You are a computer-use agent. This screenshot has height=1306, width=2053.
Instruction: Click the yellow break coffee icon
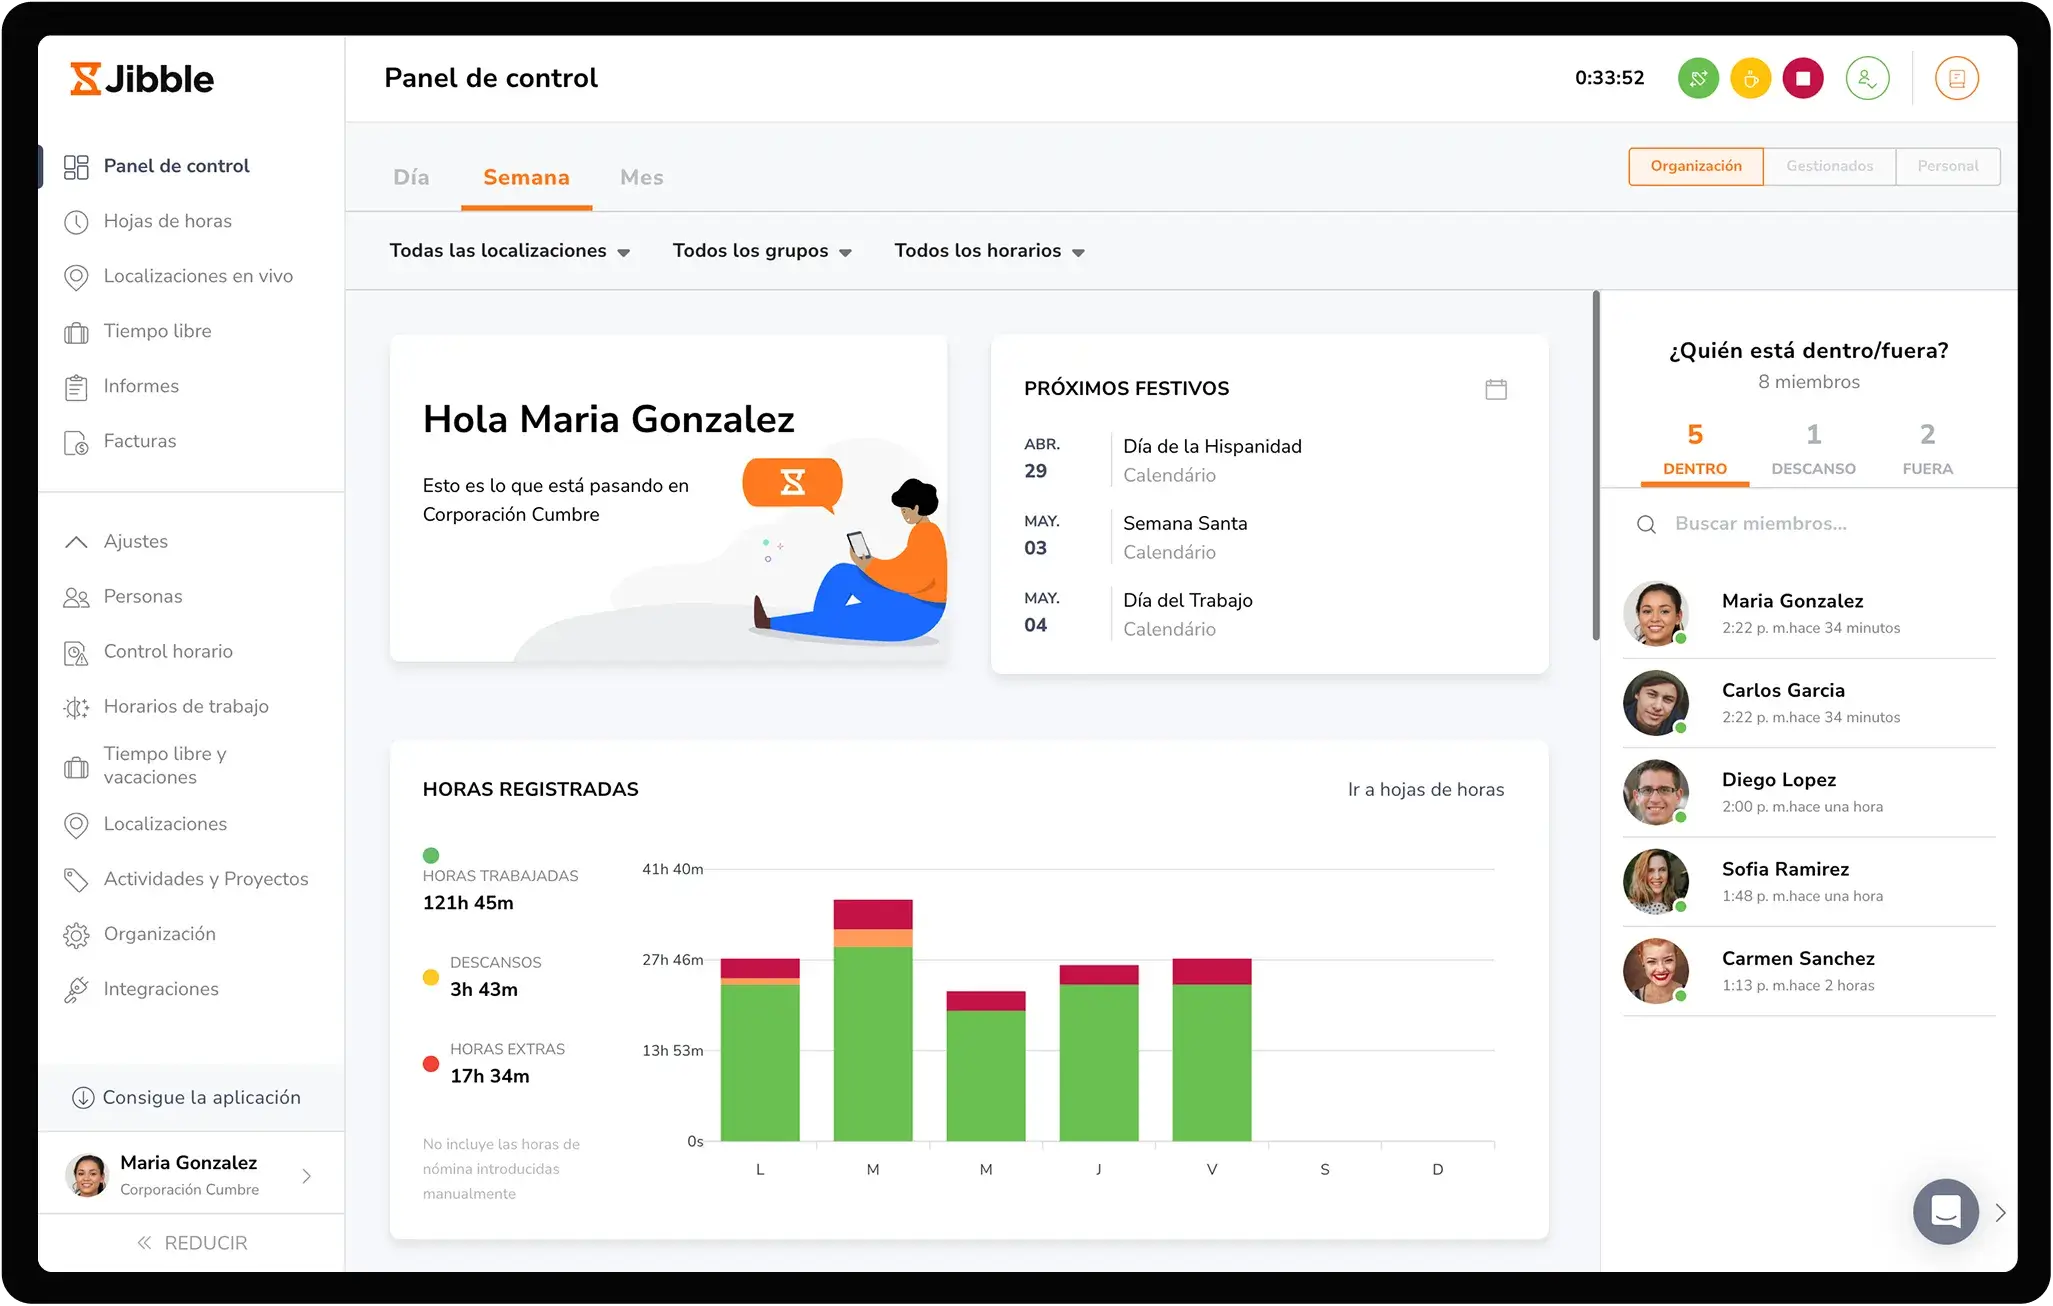coord(1751,78)
